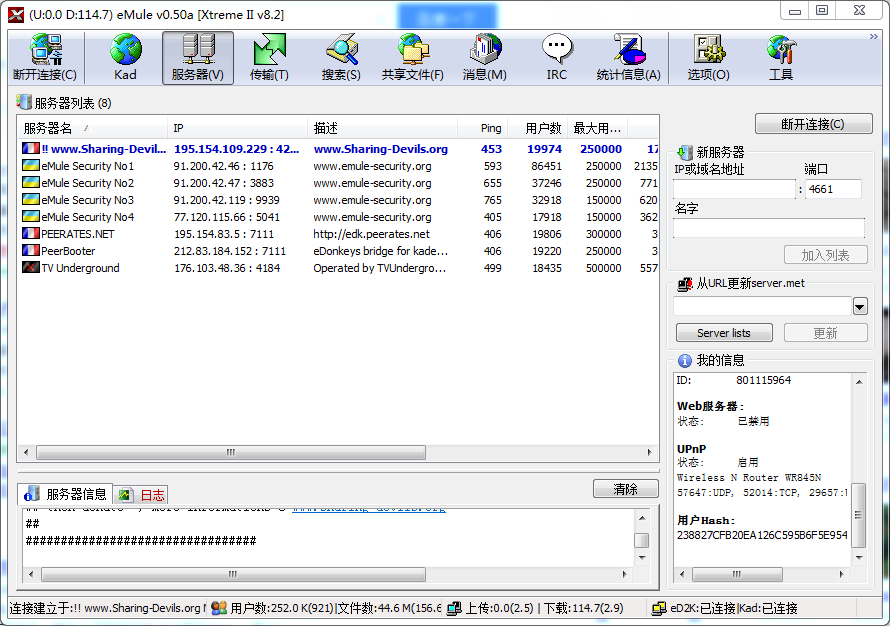Select the TV Underground server row name
Image resolution: width=890 pixels, height=626 pixels.
click(80, 268)
